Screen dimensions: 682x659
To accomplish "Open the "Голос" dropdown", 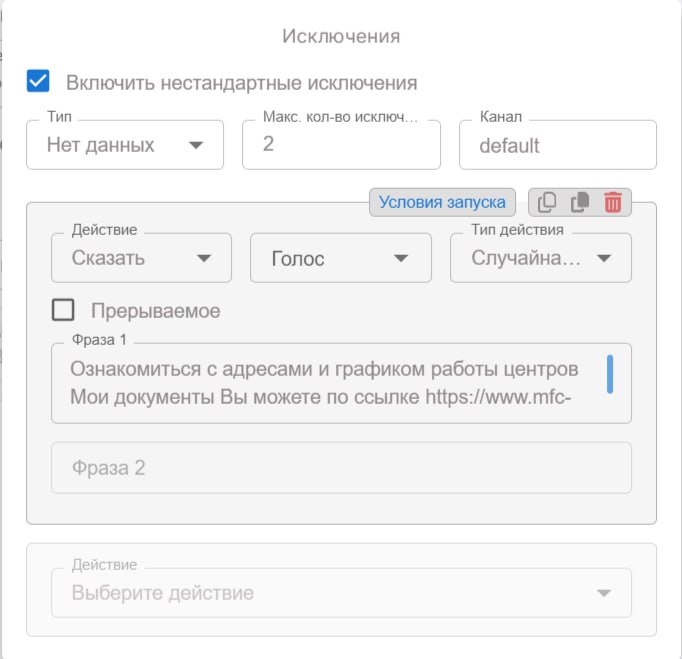I will point(340,258).
